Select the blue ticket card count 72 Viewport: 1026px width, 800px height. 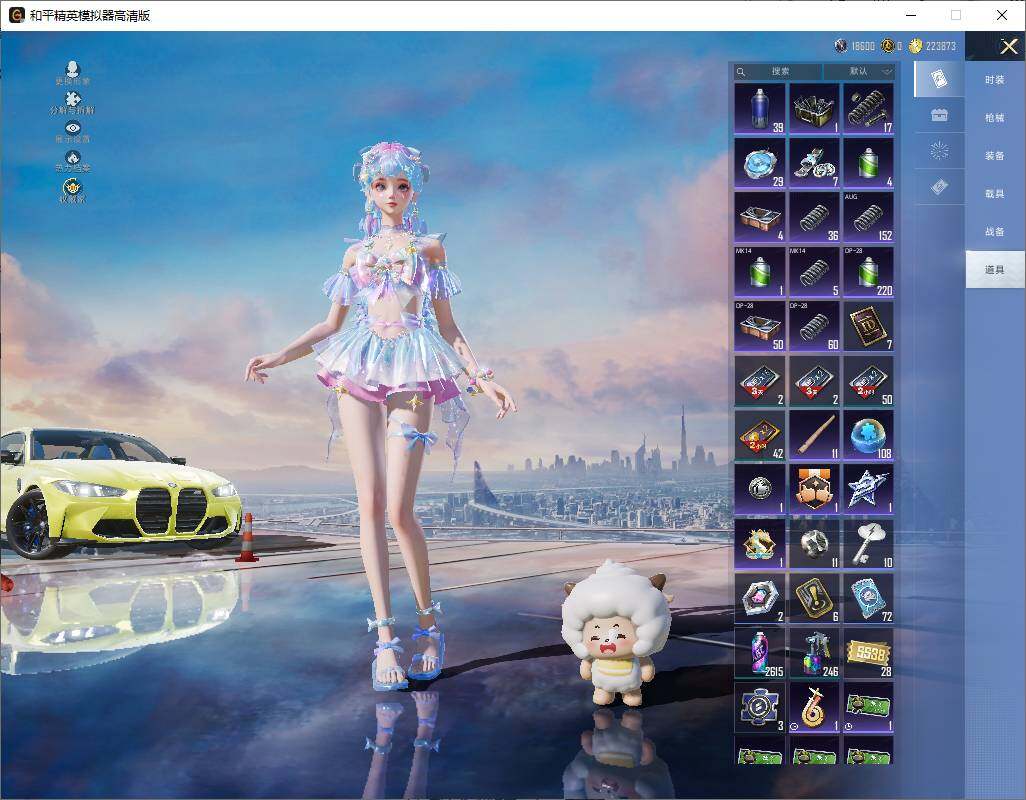(x=868, y=599)
